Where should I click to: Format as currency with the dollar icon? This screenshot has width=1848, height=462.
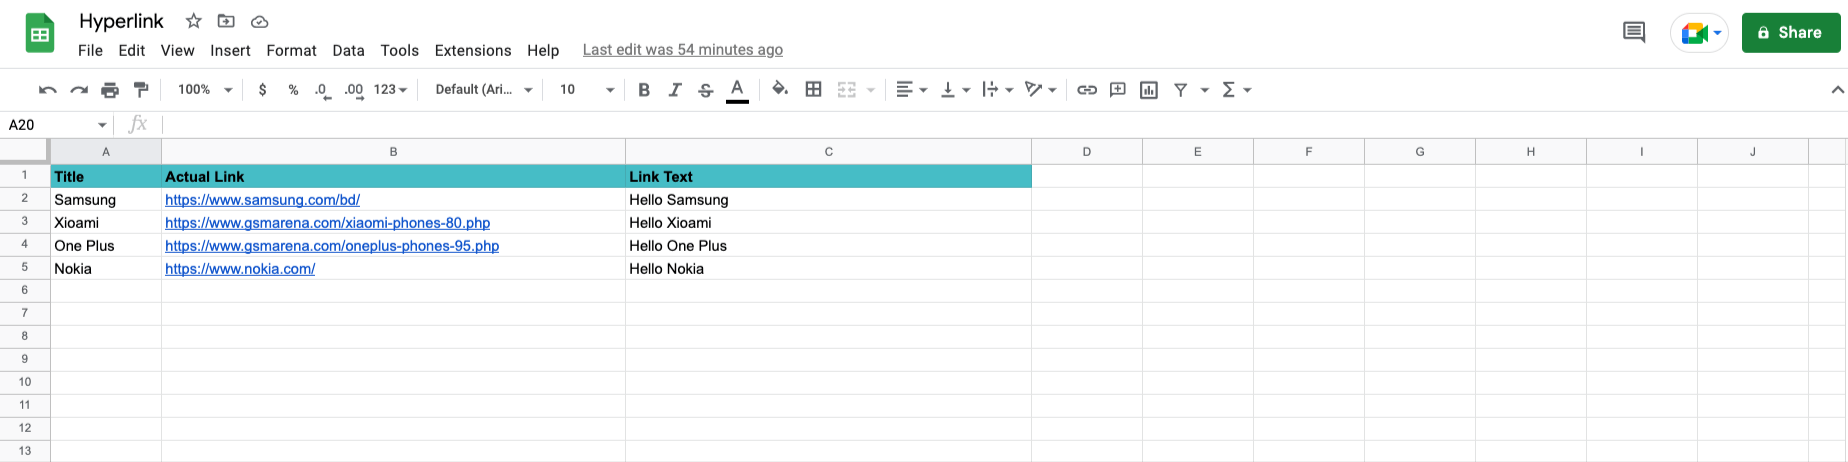click(262, 90)
